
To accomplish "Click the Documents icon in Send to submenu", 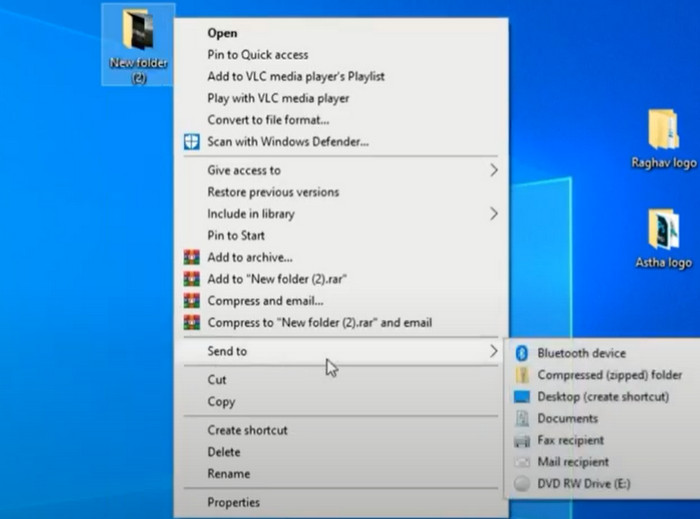I will (521, 418).
